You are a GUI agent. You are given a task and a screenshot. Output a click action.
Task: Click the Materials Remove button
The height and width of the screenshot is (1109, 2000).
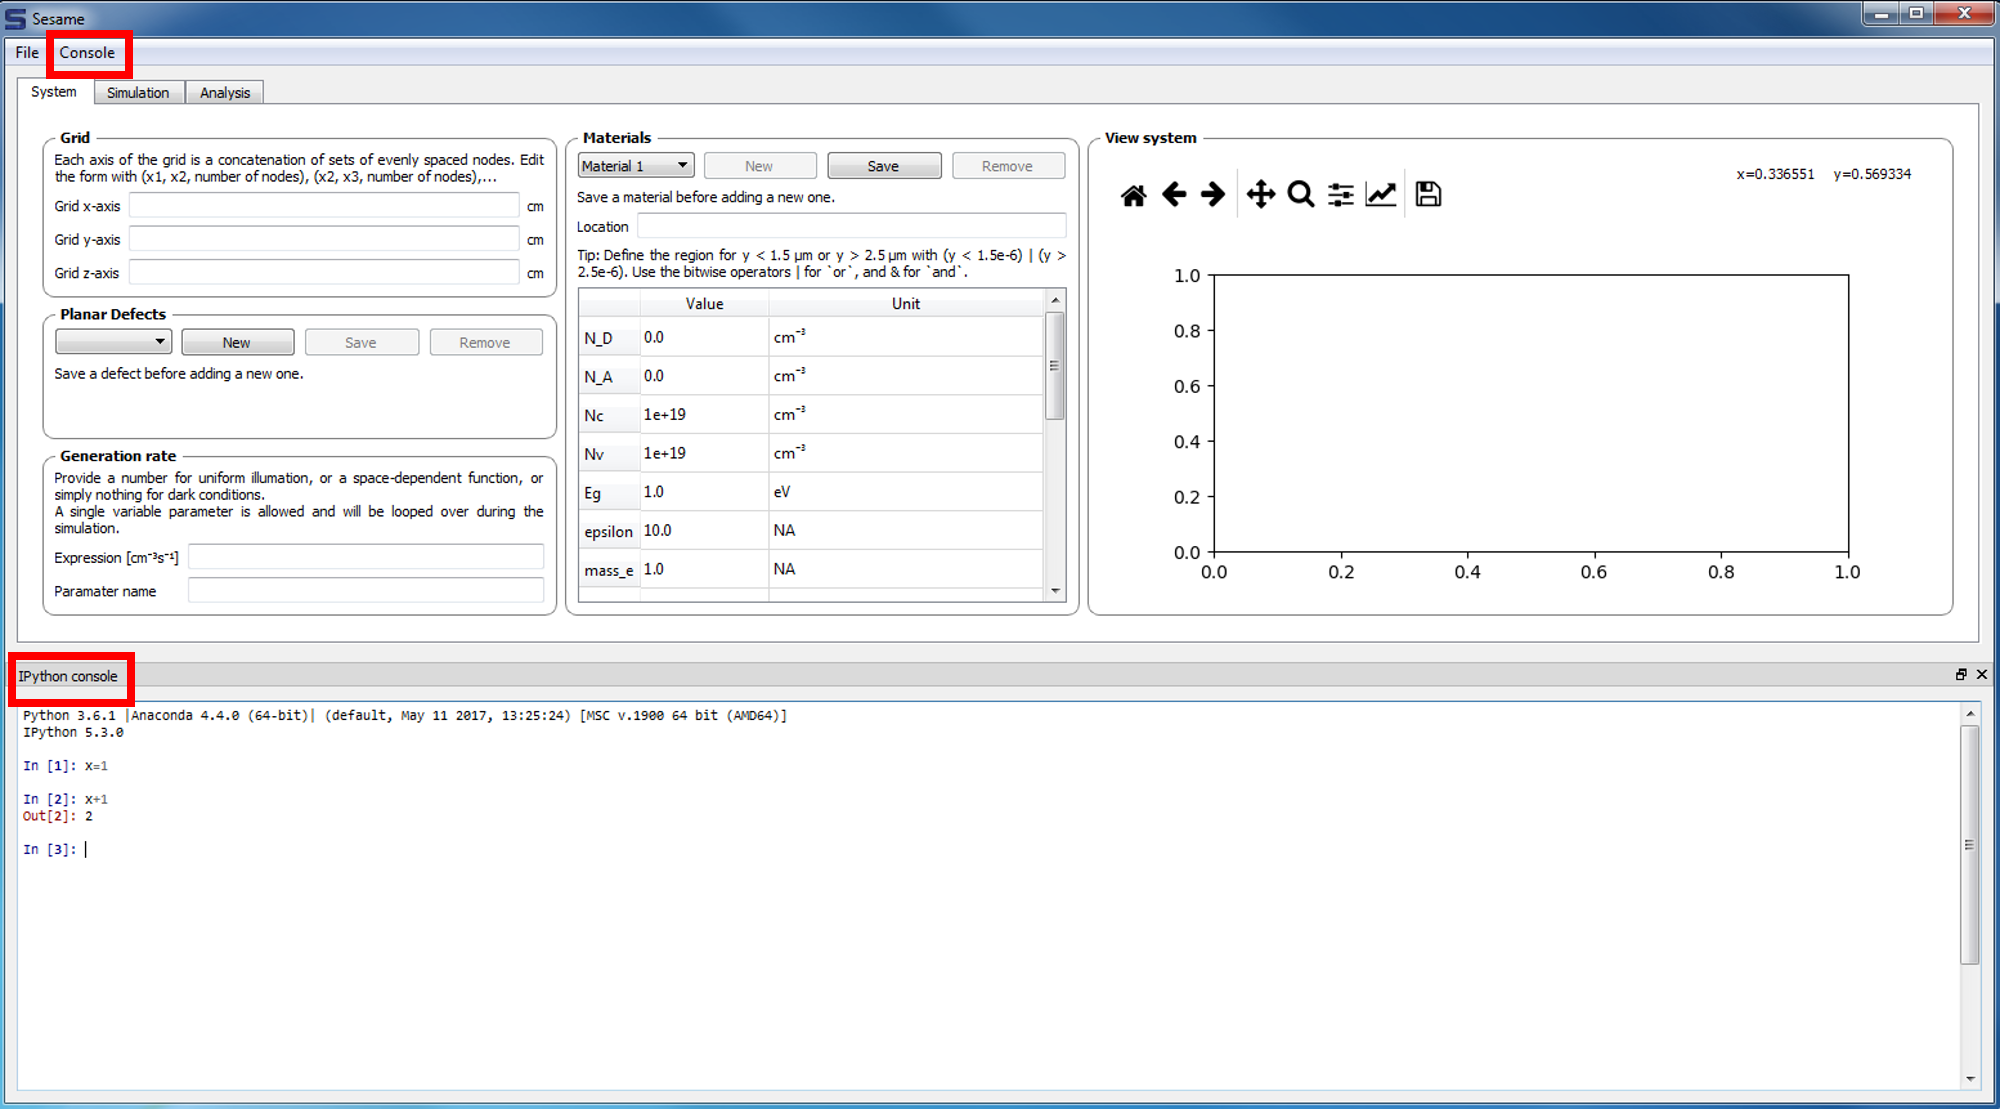tap(1007, 166)
